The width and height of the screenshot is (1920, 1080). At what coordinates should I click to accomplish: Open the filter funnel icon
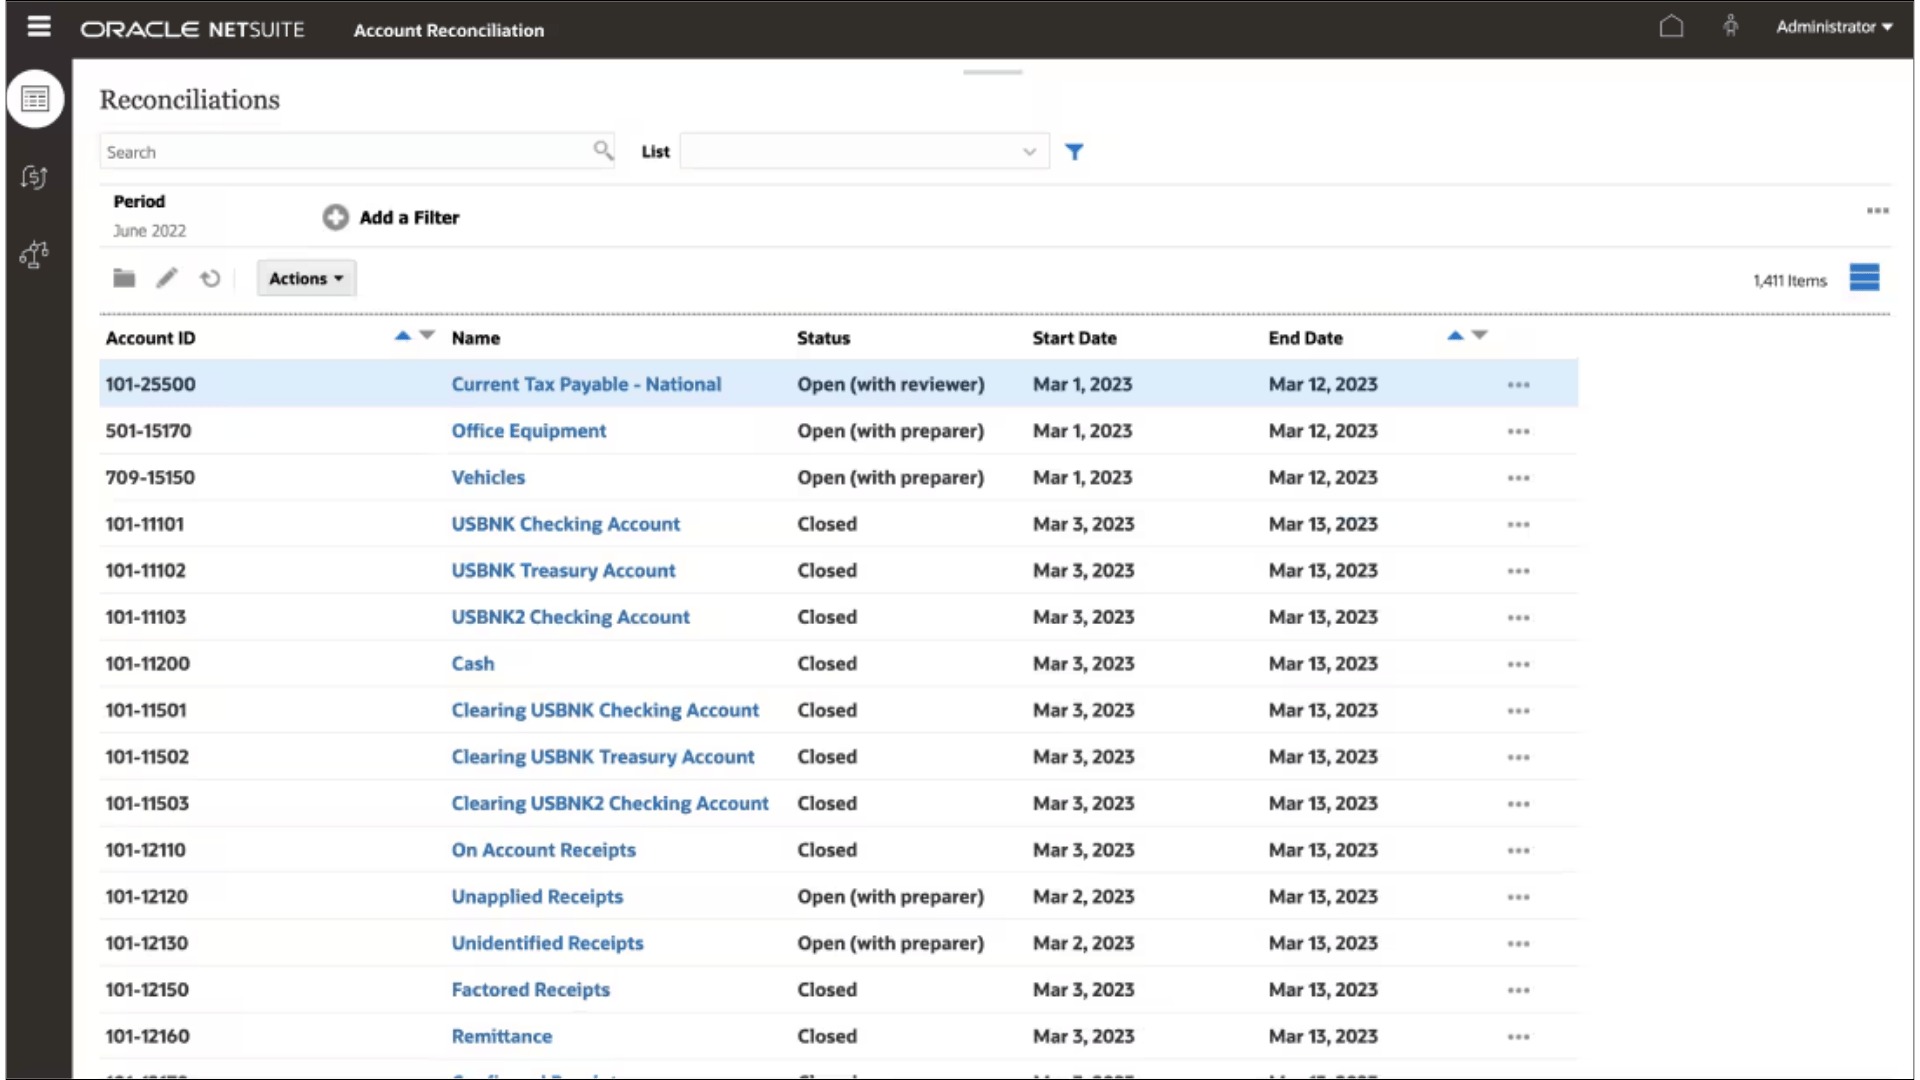coord(1074,151)
